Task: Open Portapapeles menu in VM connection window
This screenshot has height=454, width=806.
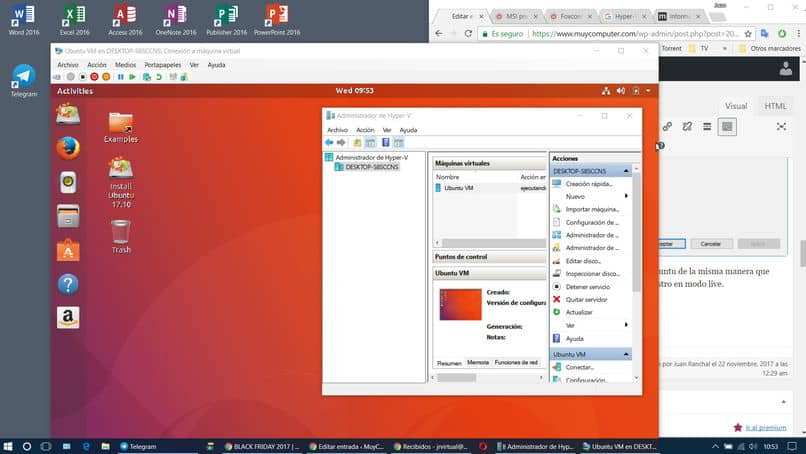Action: tap(162, 65)
